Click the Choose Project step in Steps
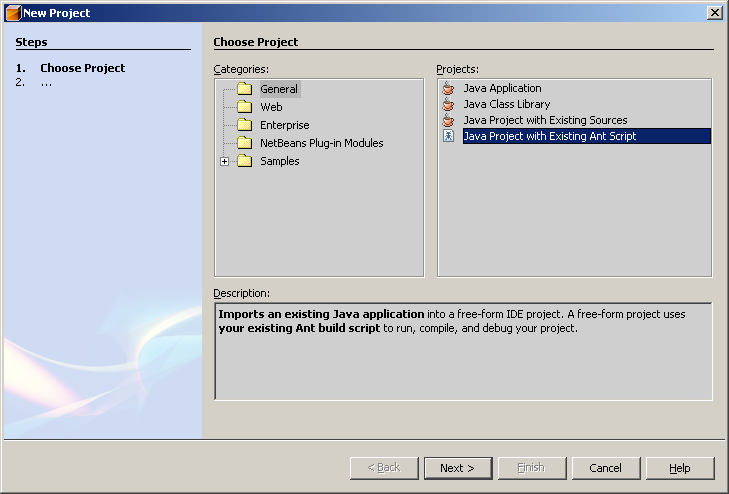 pos(82,68)
